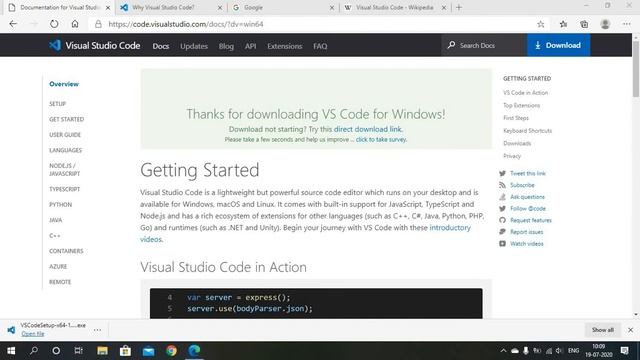
Task: Launch Google Chrome from taskbar
Action: point(171,351)
